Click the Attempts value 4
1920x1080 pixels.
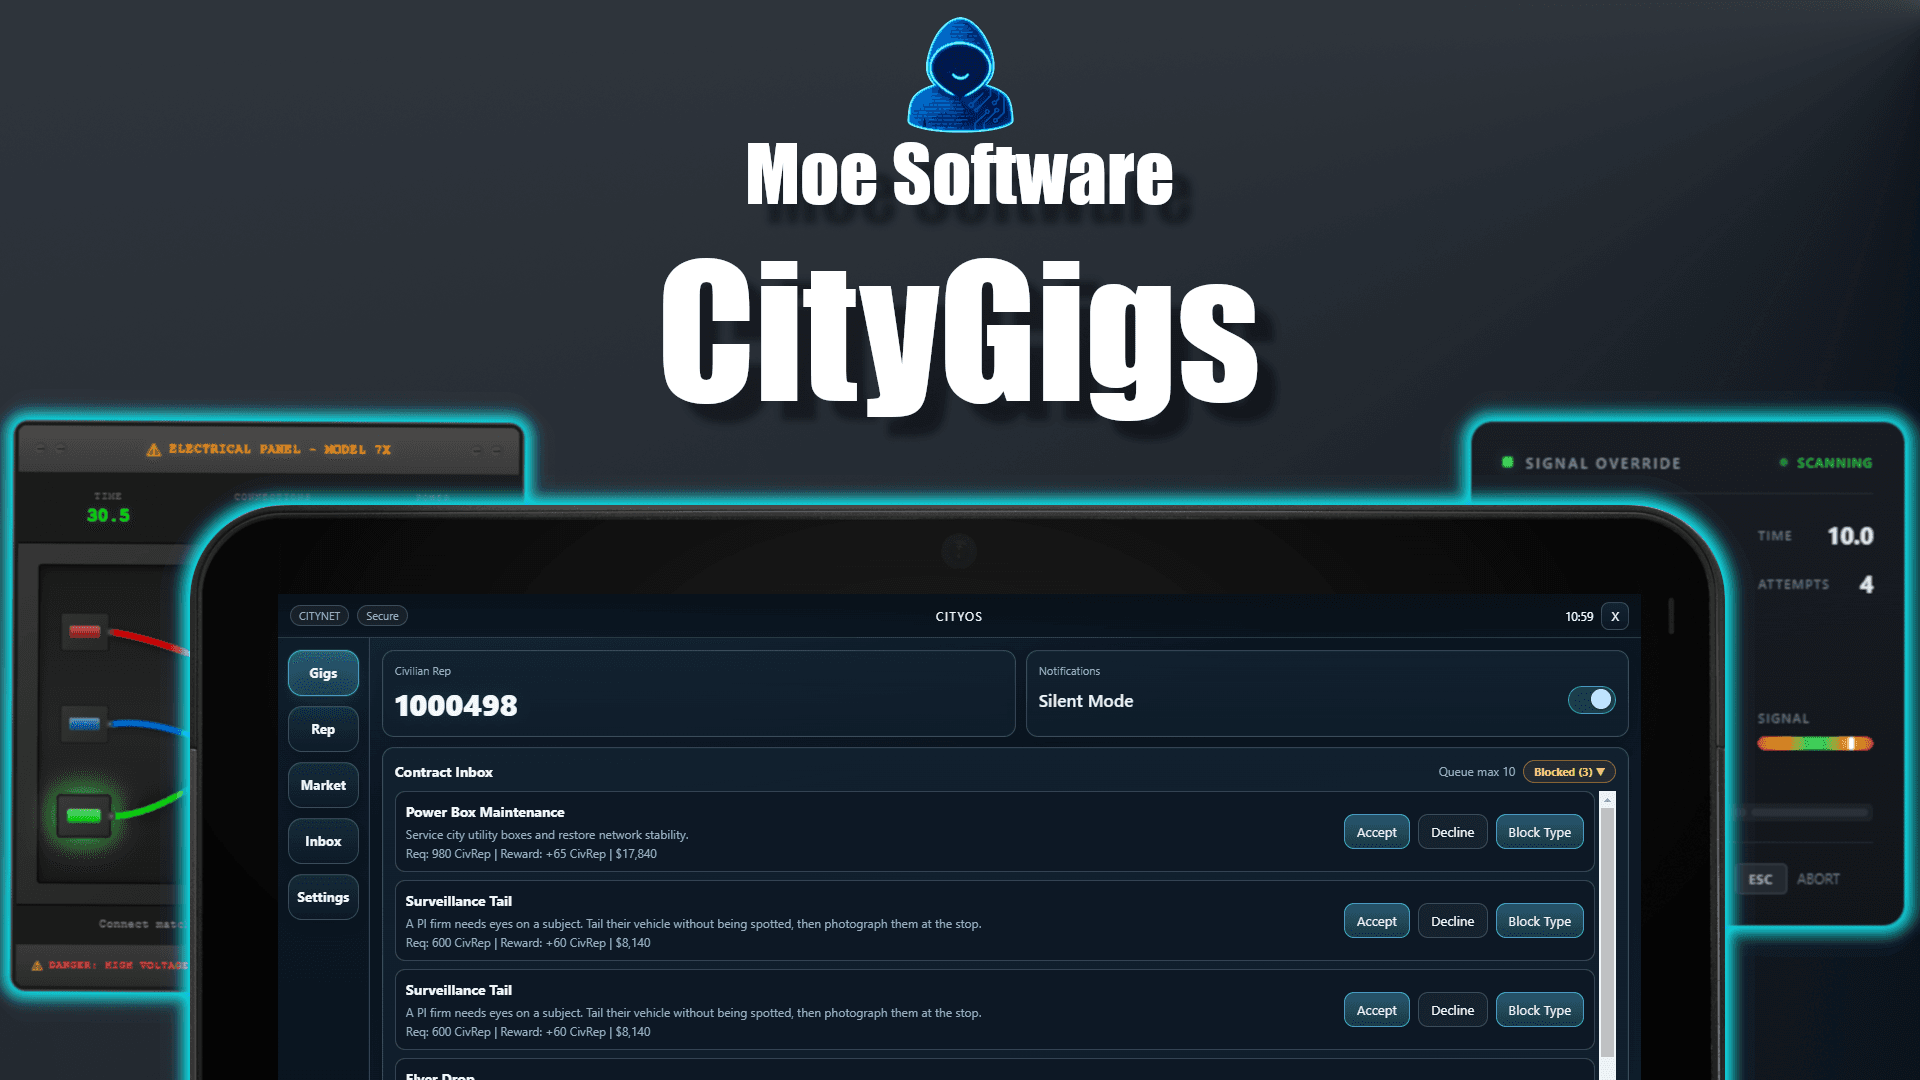coord(1866,584)
